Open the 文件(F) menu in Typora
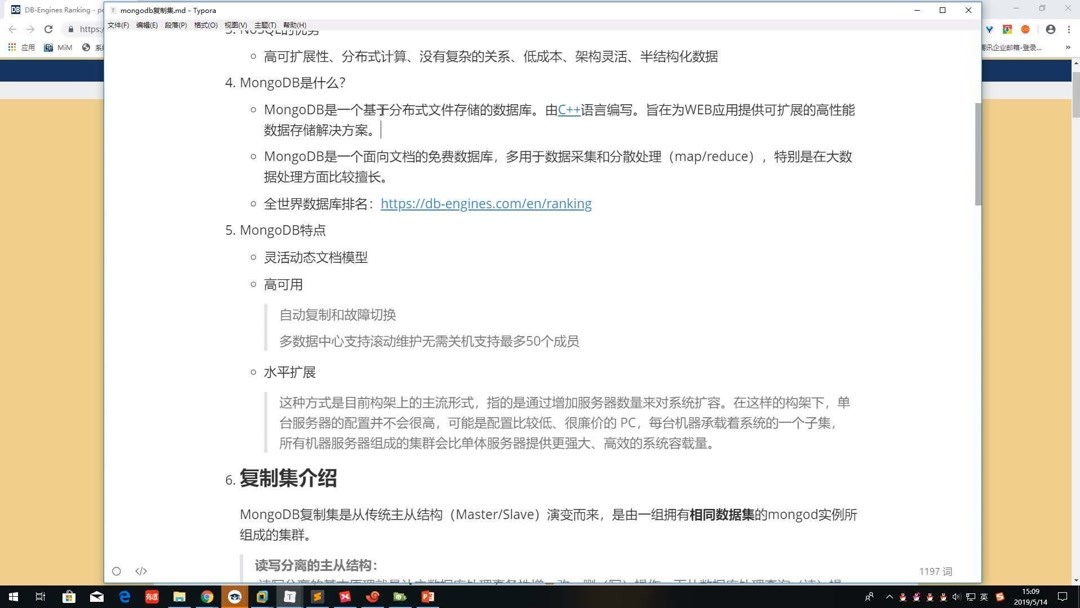 click(x=117, y=25)
